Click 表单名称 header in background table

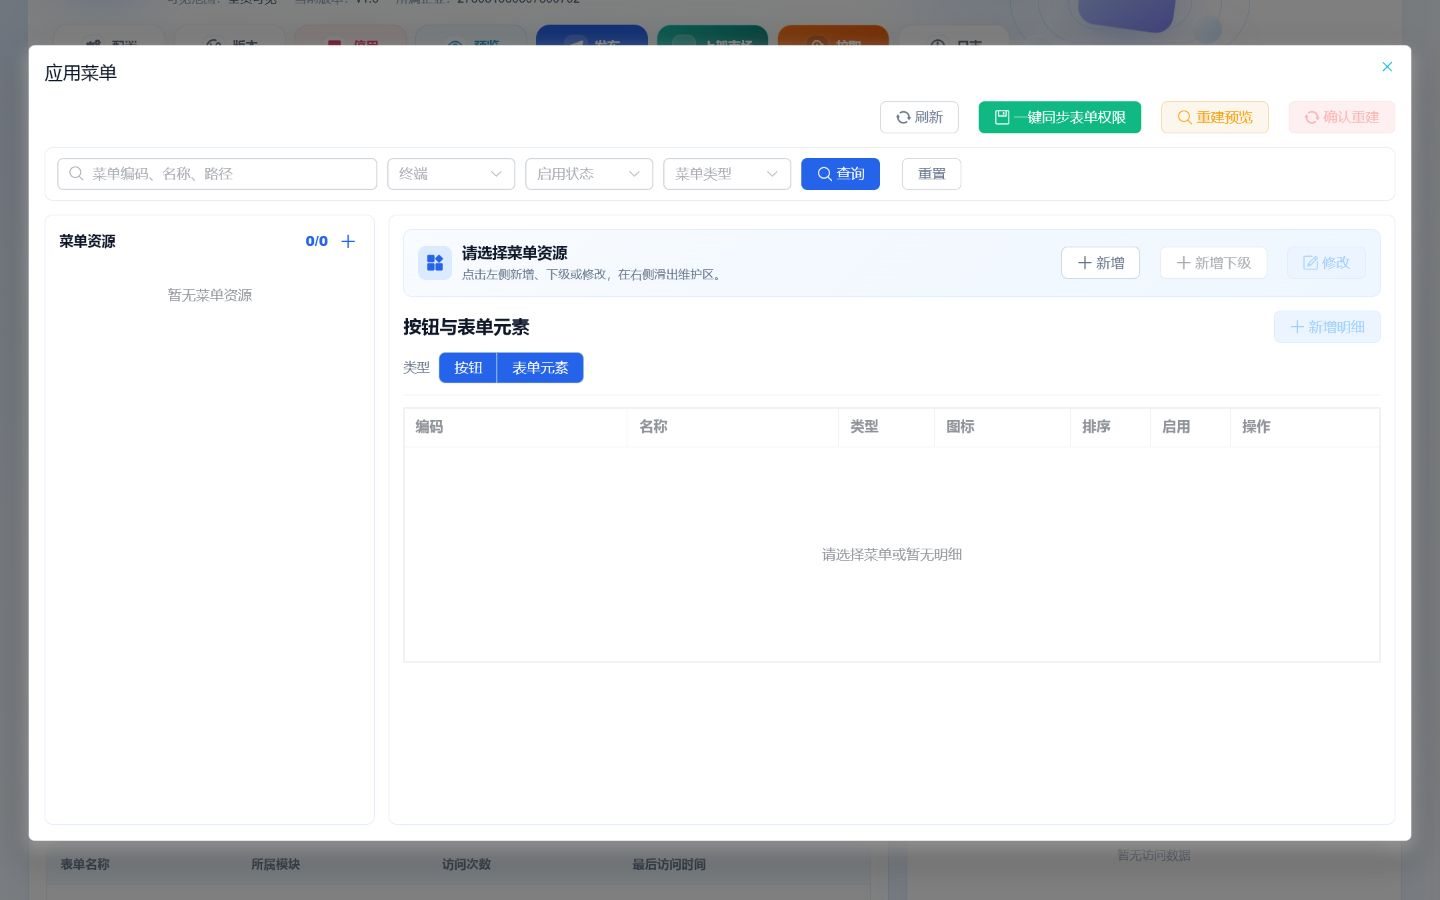tap(85, 864)
